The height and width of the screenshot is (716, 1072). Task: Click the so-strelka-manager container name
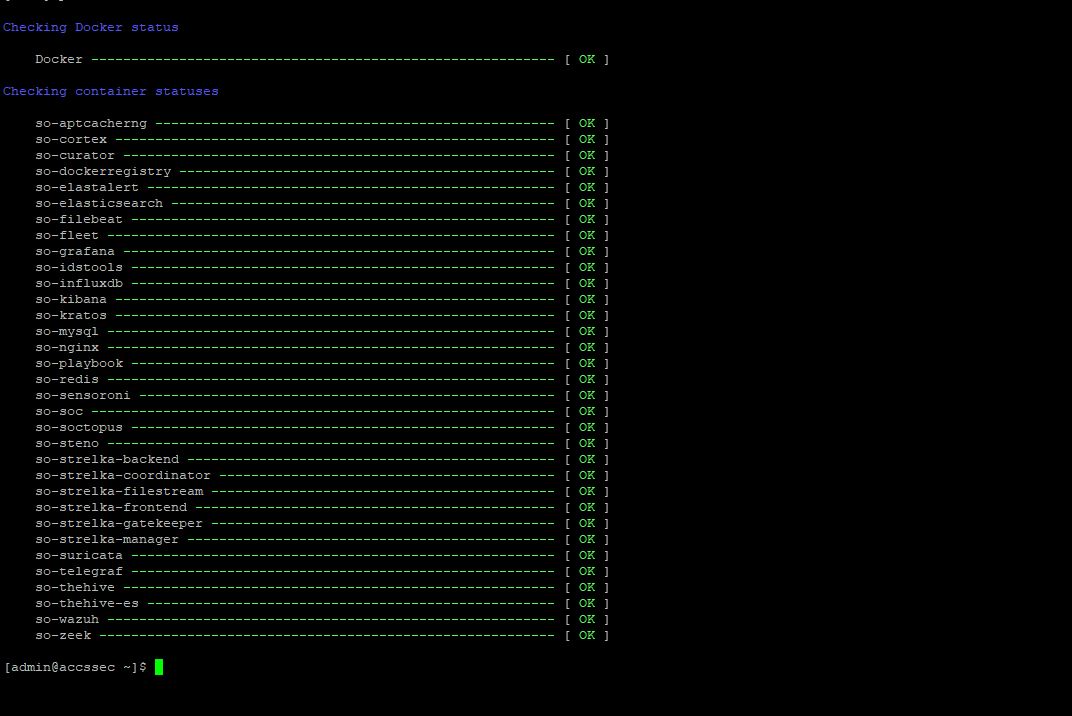[107, 540]
